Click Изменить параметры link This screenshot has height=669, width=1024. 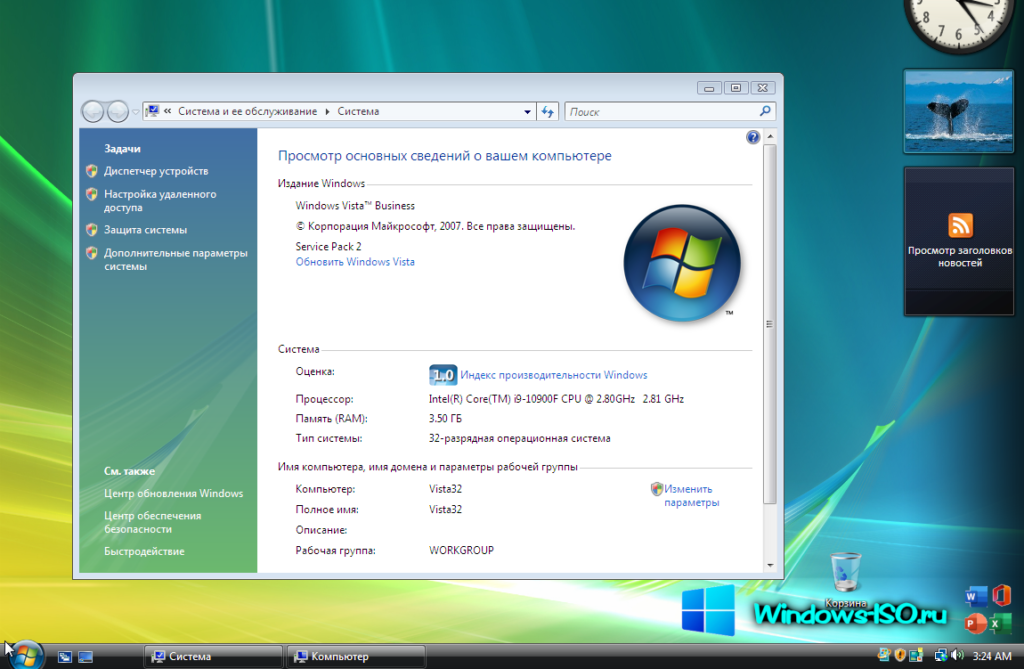pyautogui.click(x=692, y=496)
